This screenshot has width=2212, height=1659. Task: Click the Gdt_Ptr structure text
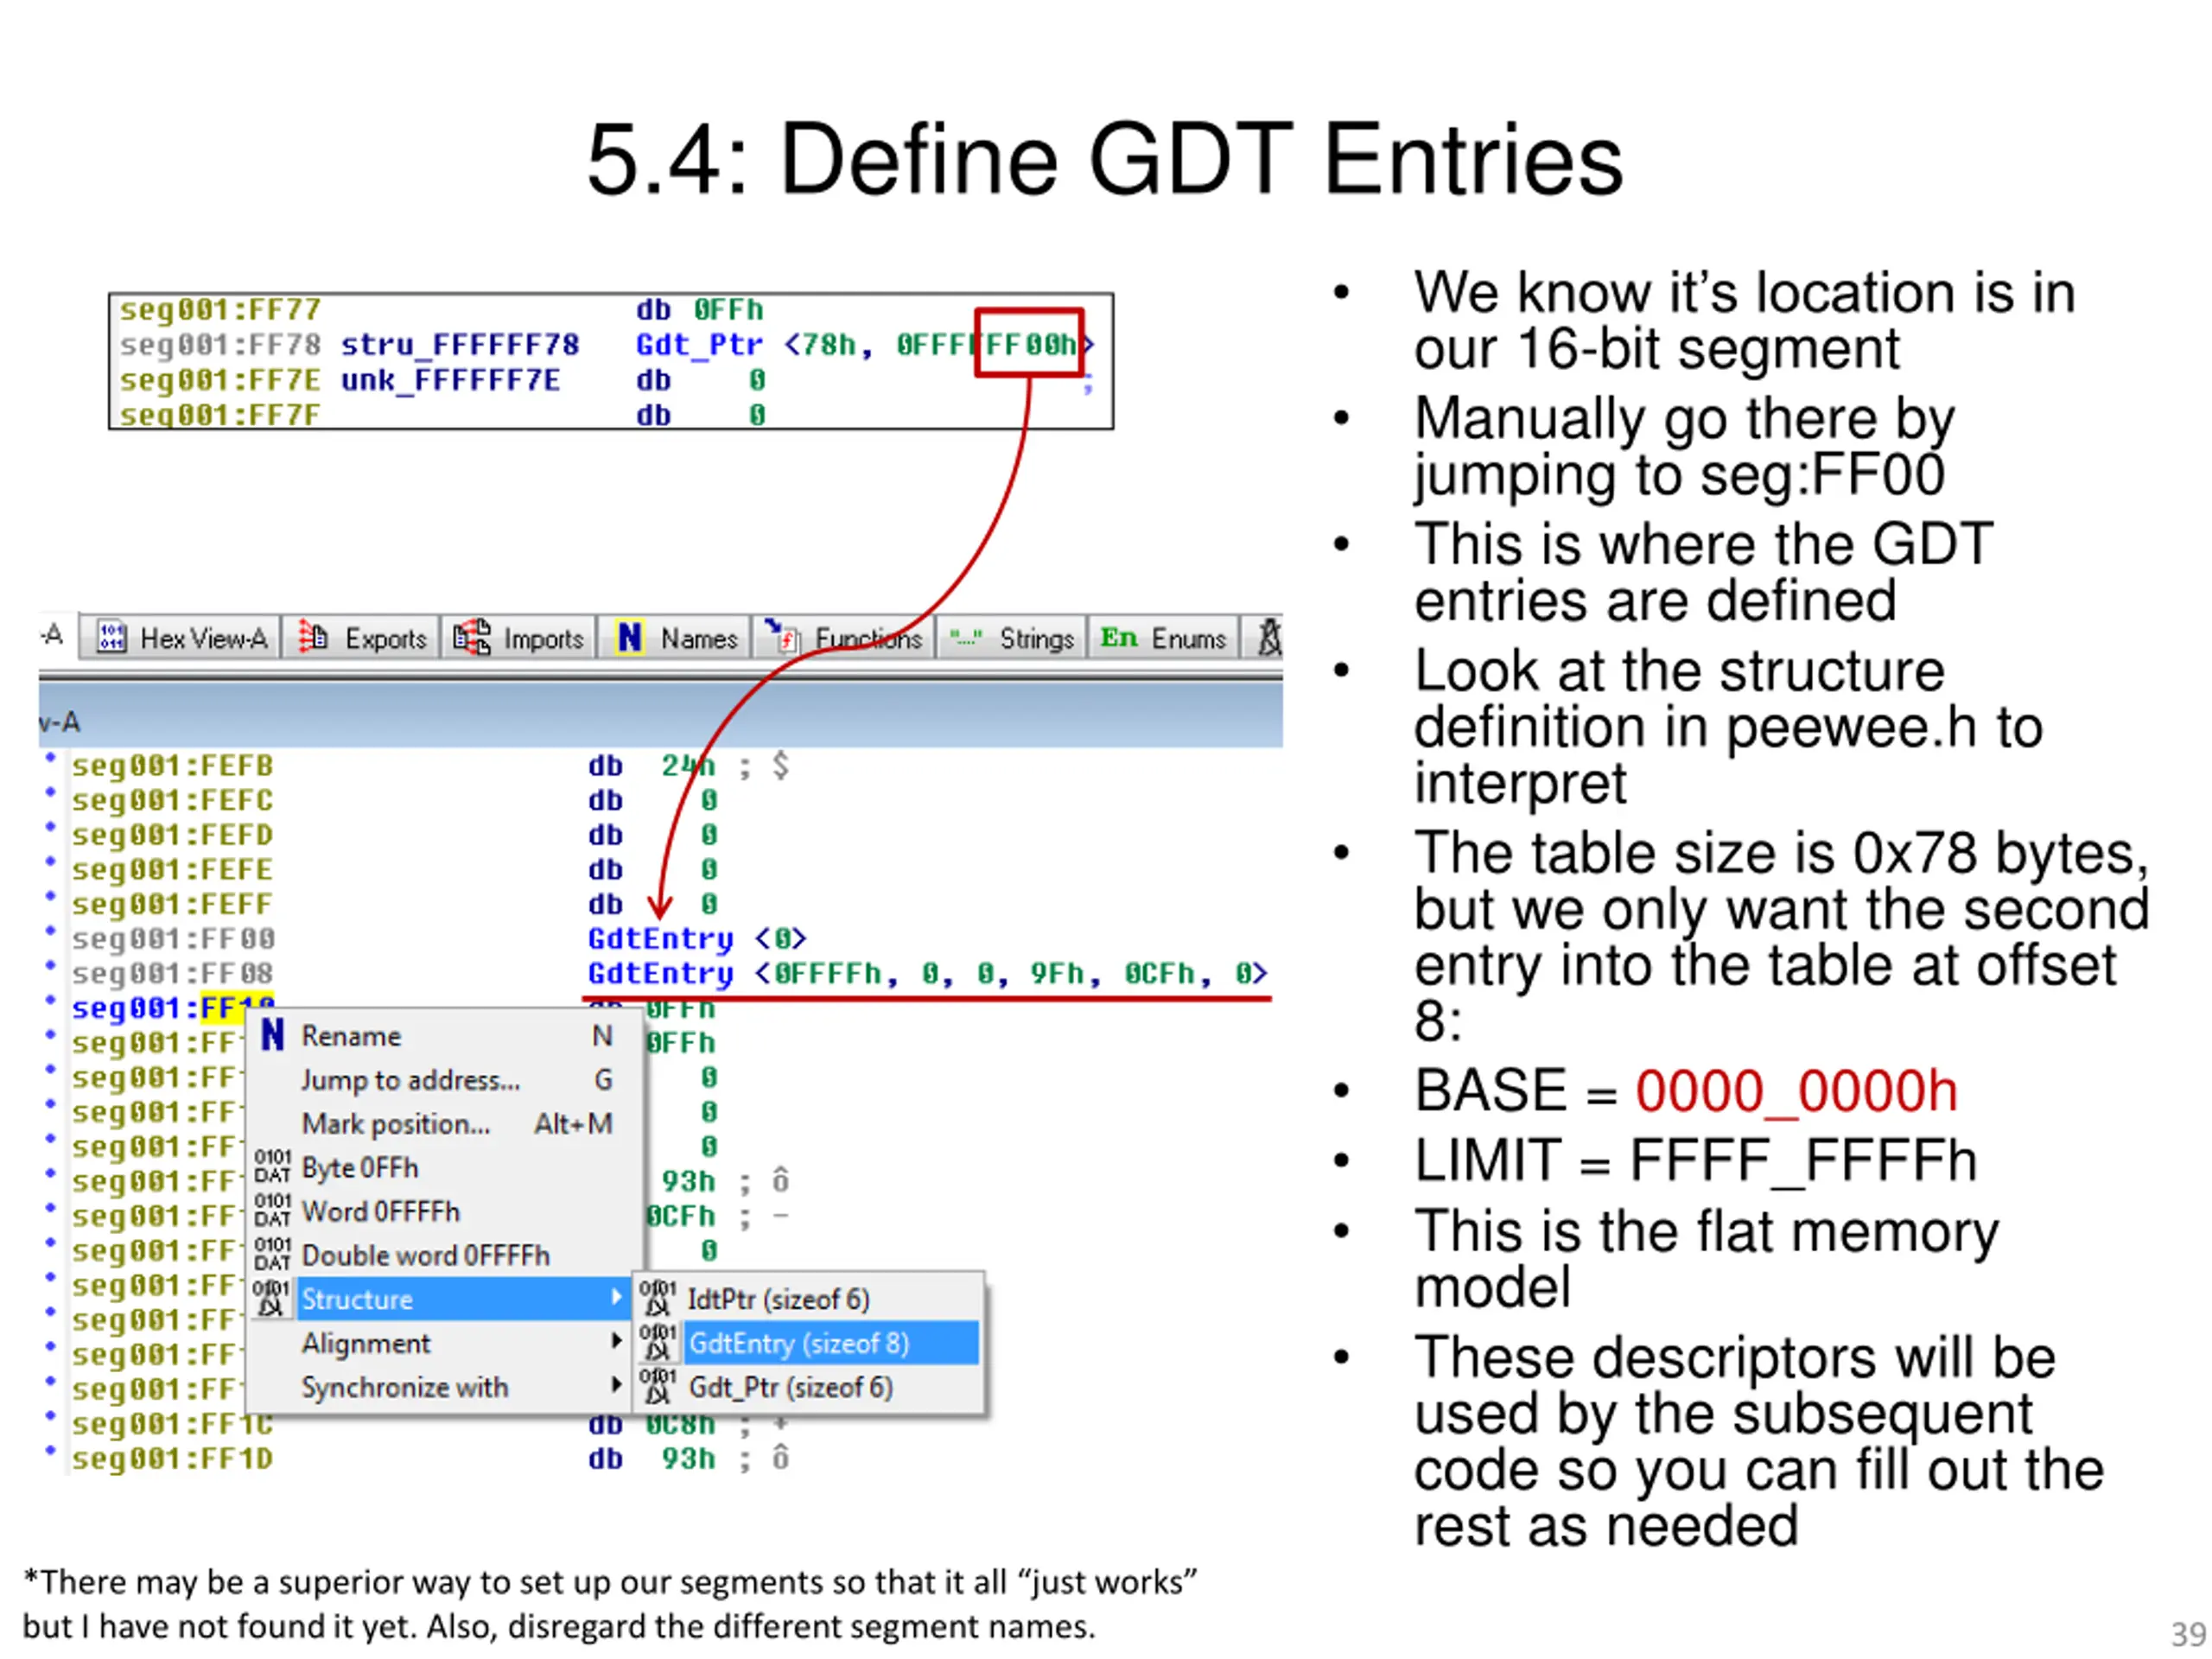coord(699,345)
